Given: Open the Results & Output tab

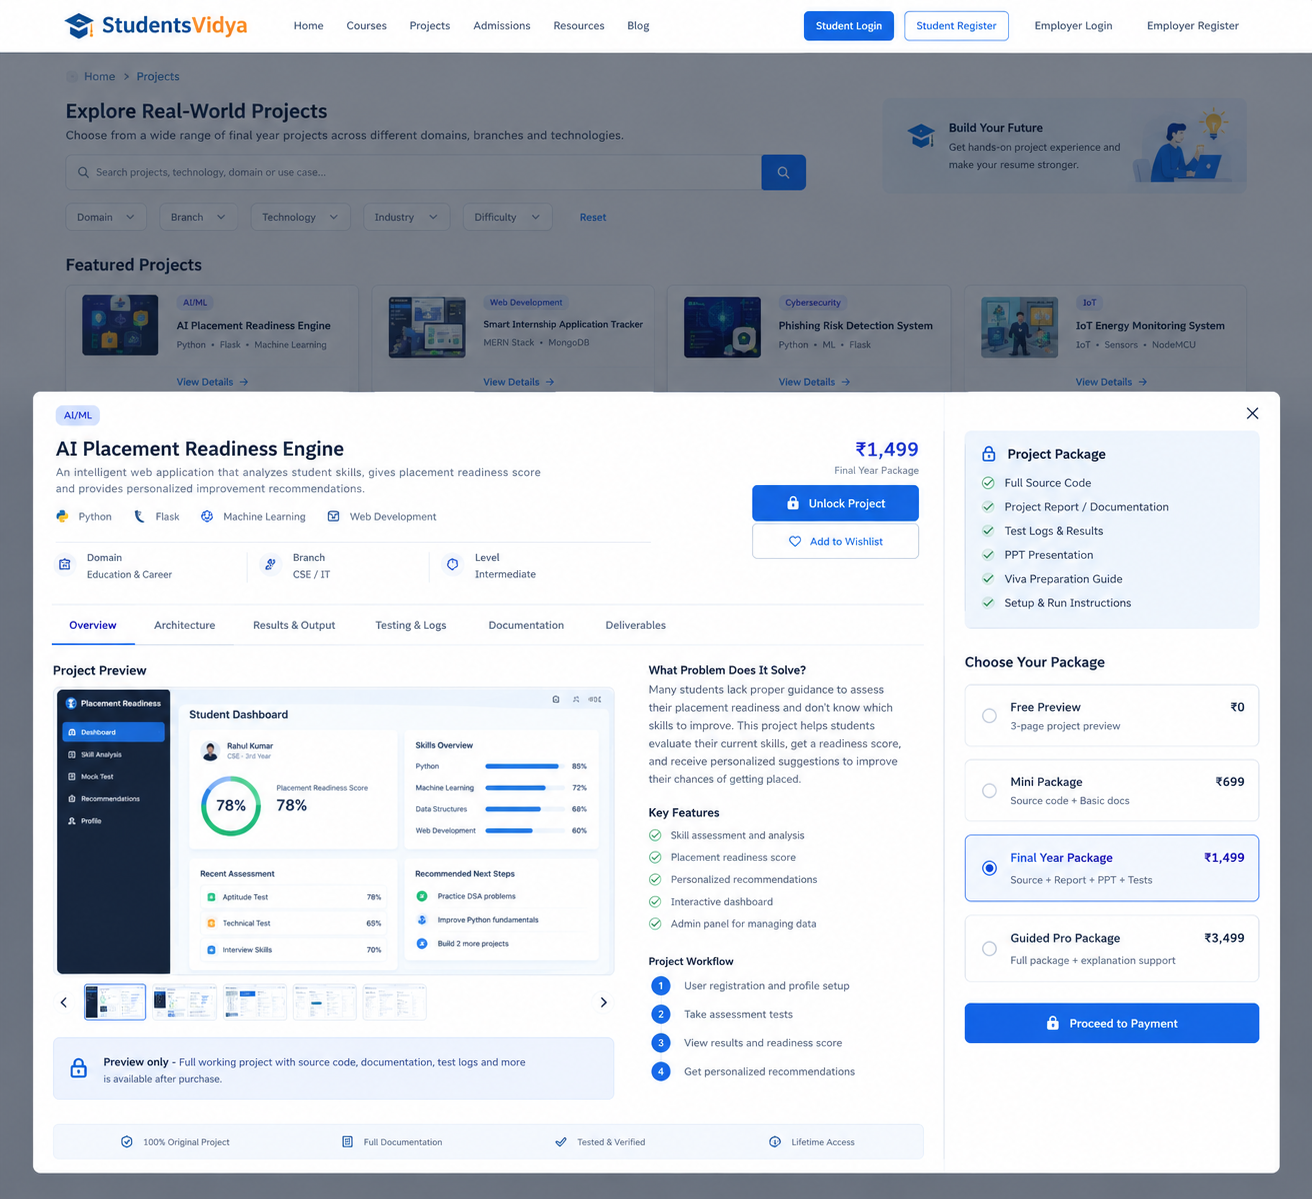Looking at the screenshot, I should click(x=294, y=625).
